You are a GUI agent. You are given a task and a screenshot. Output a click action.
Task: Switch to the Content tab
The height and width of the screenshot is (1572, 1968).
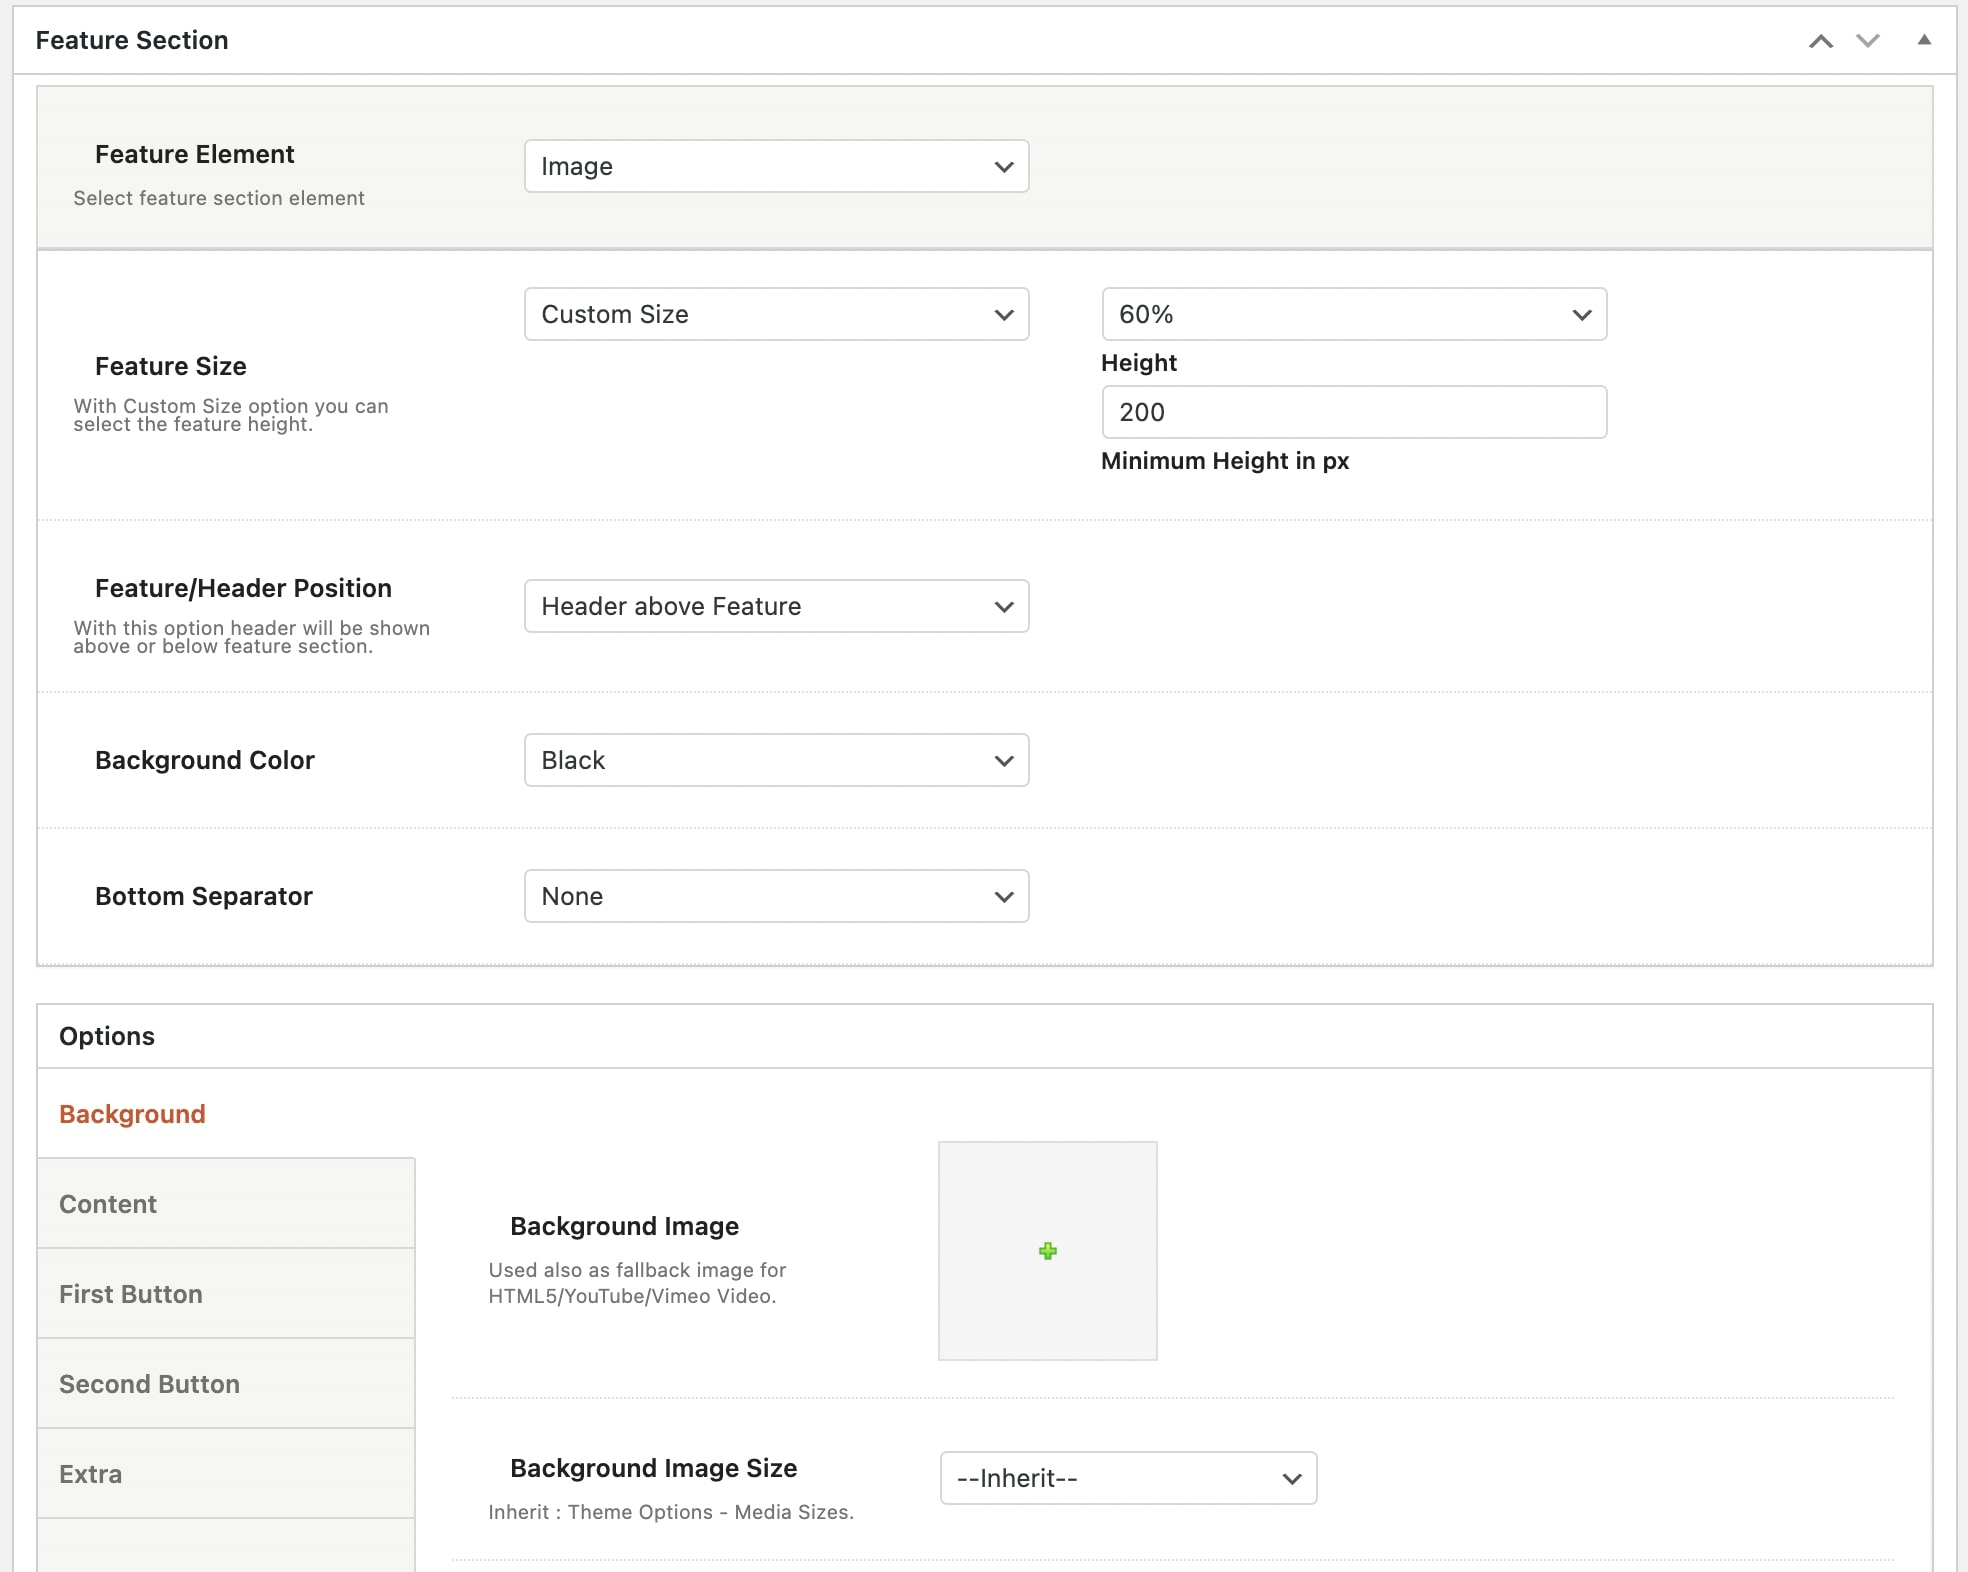tap(108, 1204)
